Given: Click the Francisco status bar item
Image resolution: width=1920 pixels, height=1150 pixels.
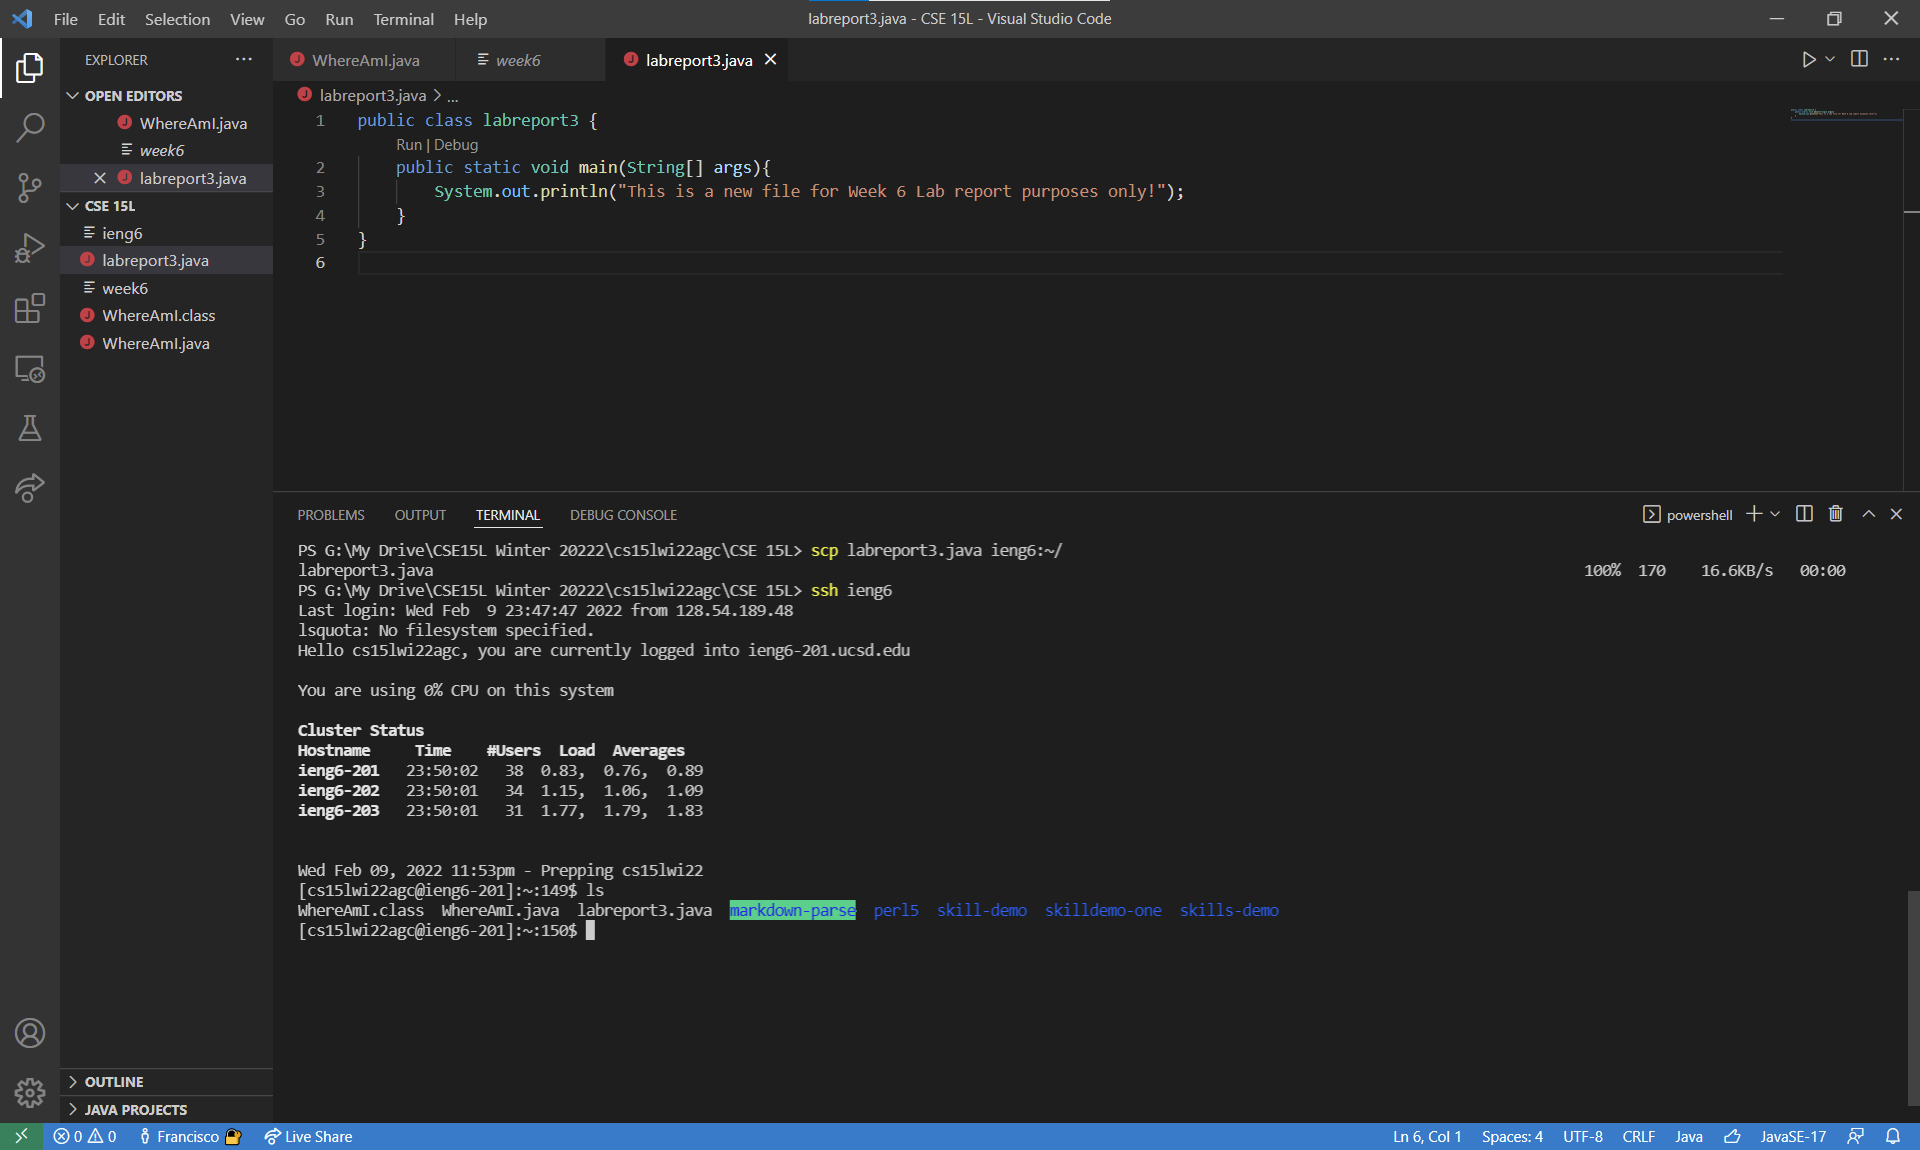Looking at the screenshot, I should click(189, 1137).
